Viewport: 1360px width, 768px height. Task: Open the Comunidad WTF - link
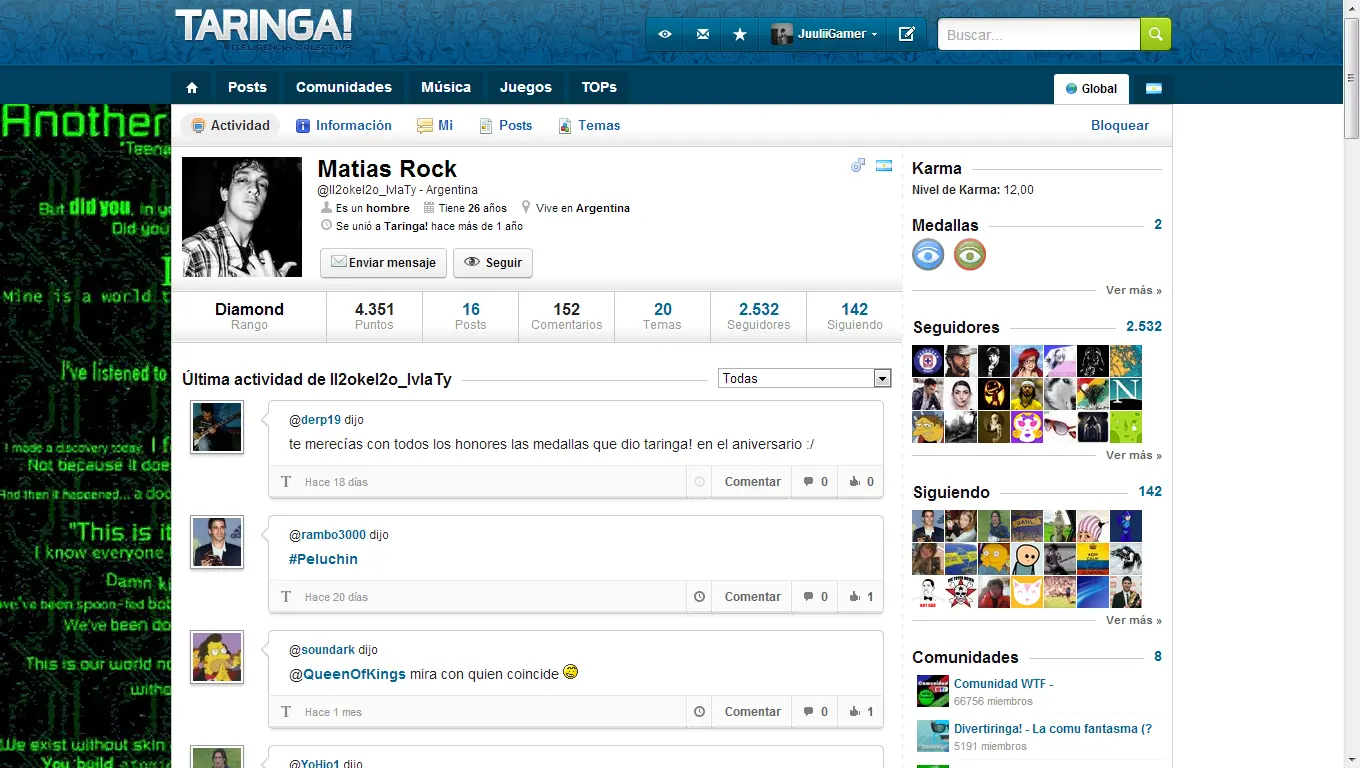pos(1004,684)
